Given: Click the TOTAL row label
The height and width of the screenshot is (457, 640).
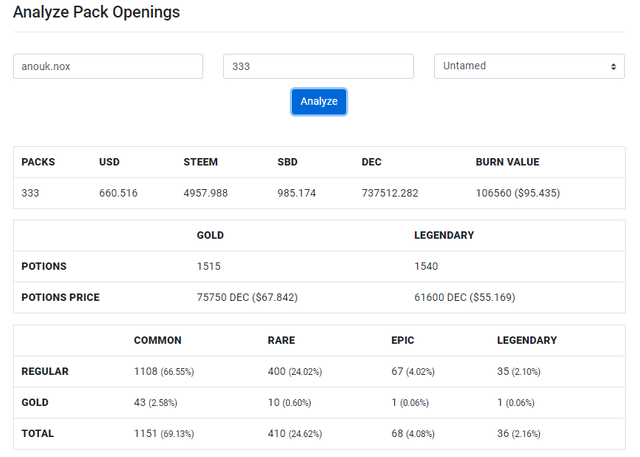Looking at the screenshot, I should click(38, 433).
